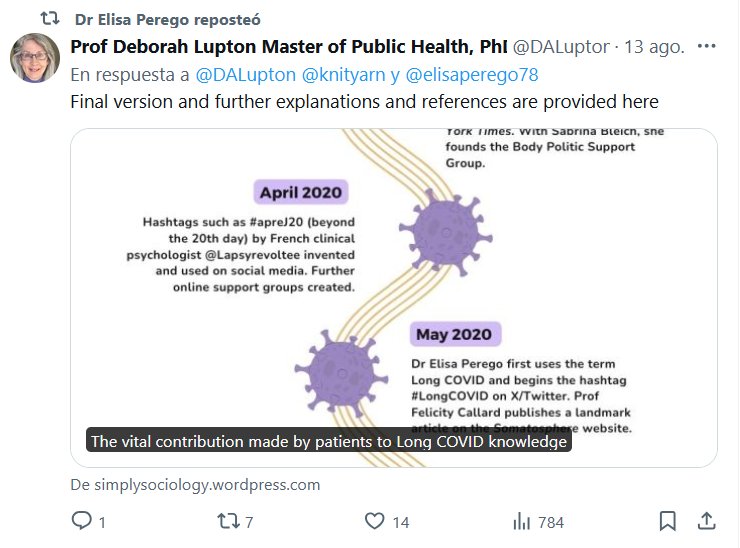Image resolution: width=740 pixels, height=548 pixels.
Task: Click the 13 ago. timestamp
Action: (656, 47)
